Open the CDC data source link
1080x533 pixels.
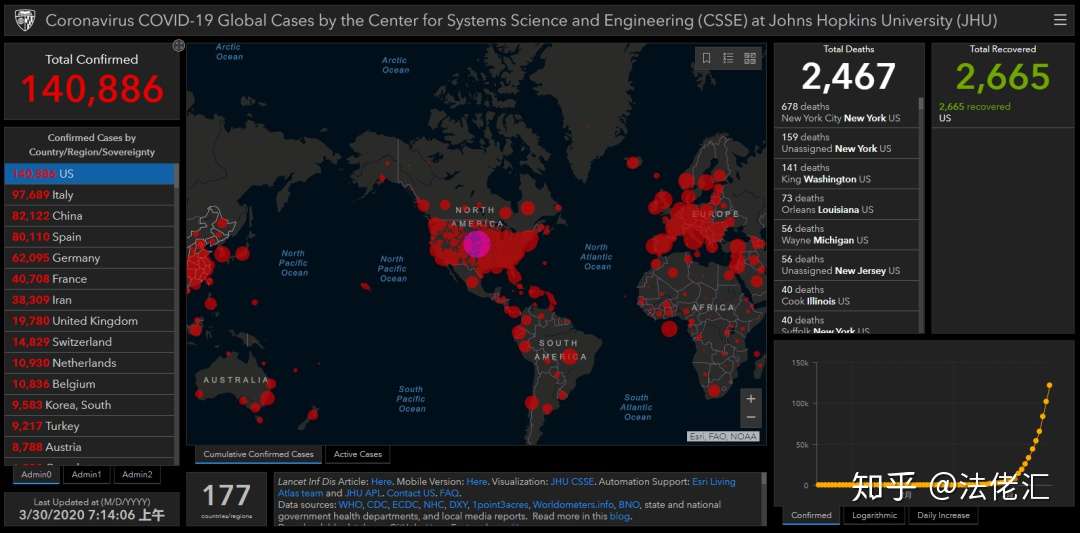[377, 505]
